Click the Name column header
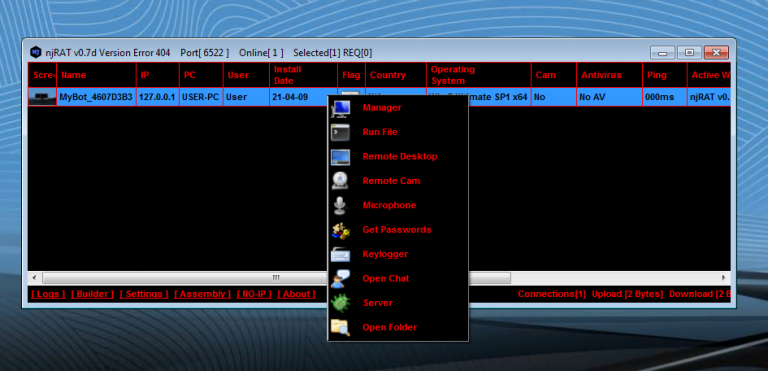768x371 pixels. click(x=96, y=75)
